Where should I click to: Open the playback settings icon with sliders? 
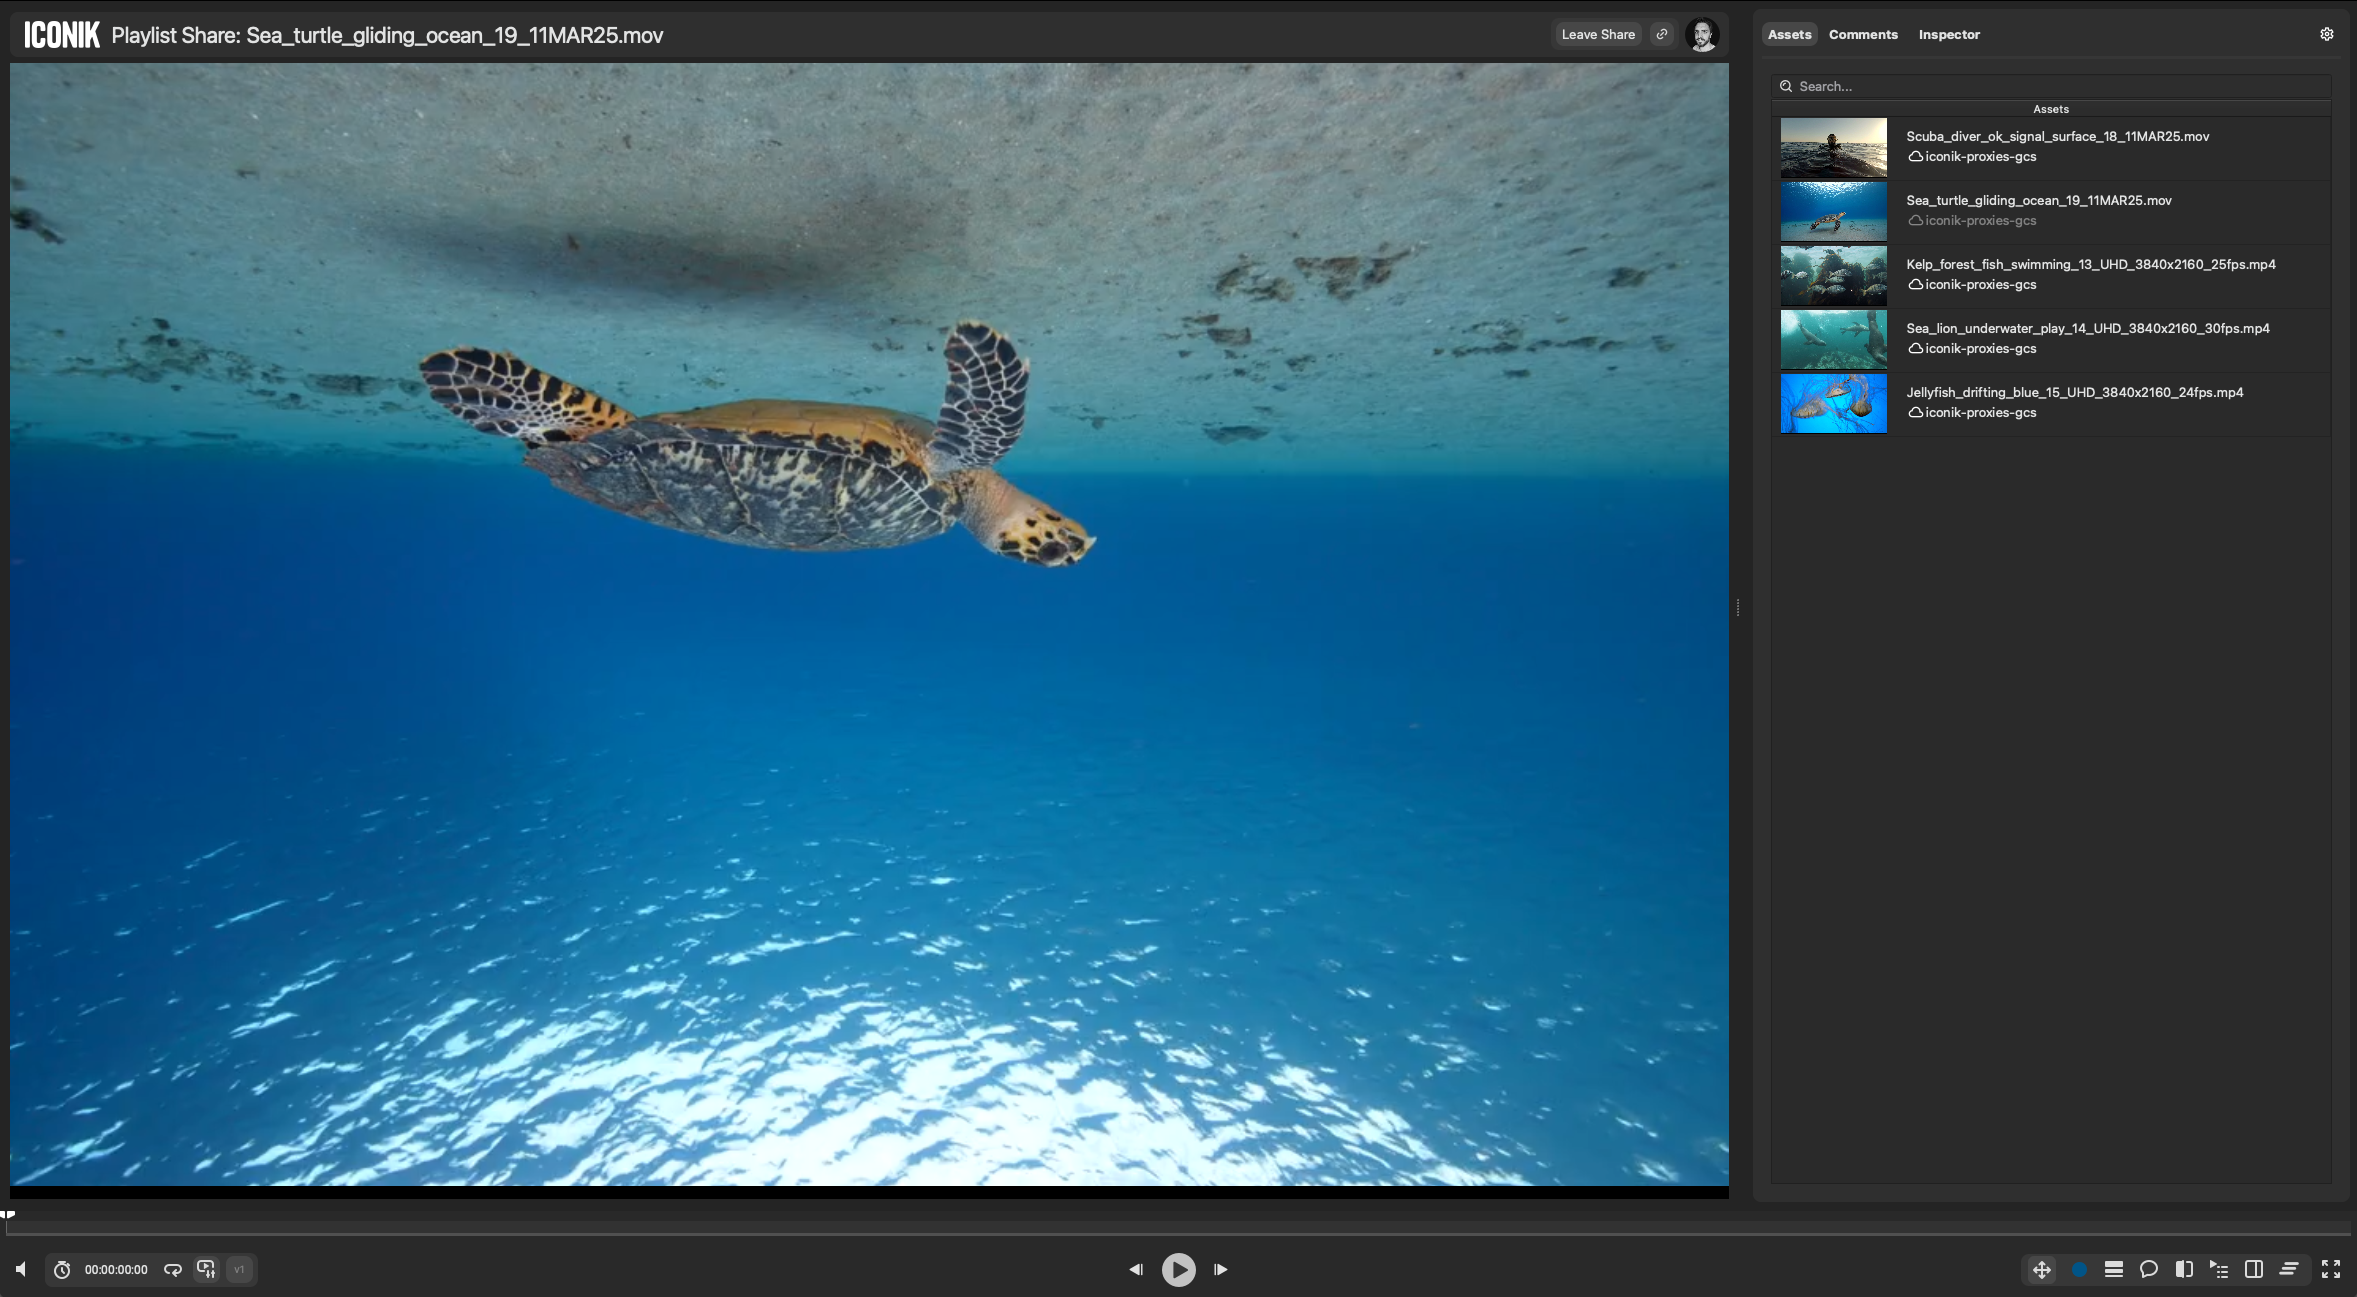coord(206,1269)
